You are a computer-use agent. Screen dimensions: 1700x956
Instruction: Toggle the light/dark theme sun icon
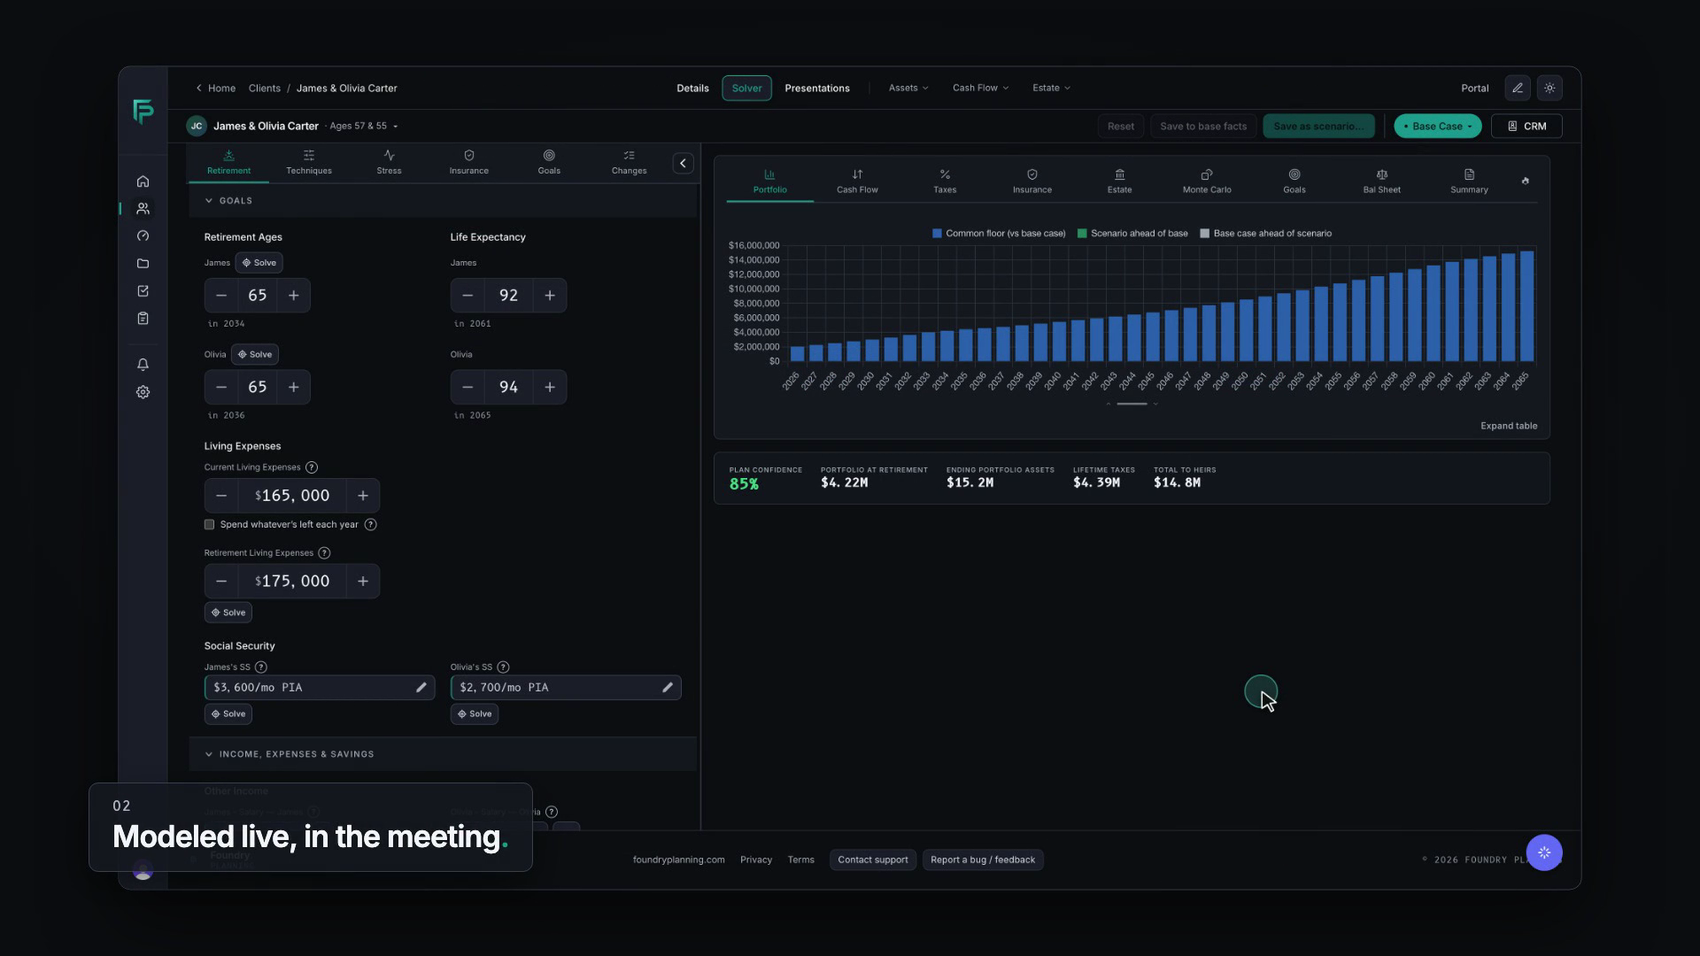click(x=1549, y=88)
